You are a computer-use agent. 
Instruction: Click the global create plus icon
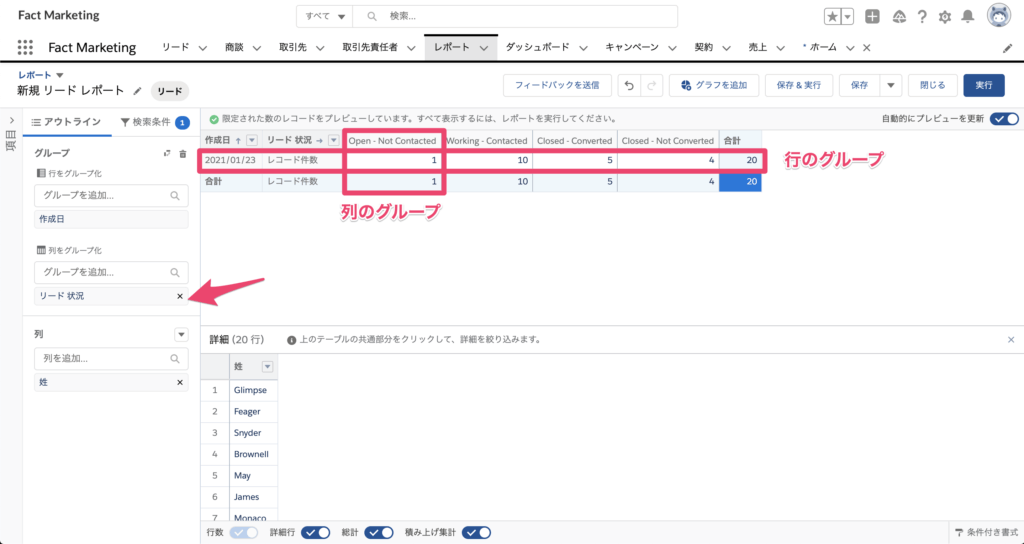point(872,17)
